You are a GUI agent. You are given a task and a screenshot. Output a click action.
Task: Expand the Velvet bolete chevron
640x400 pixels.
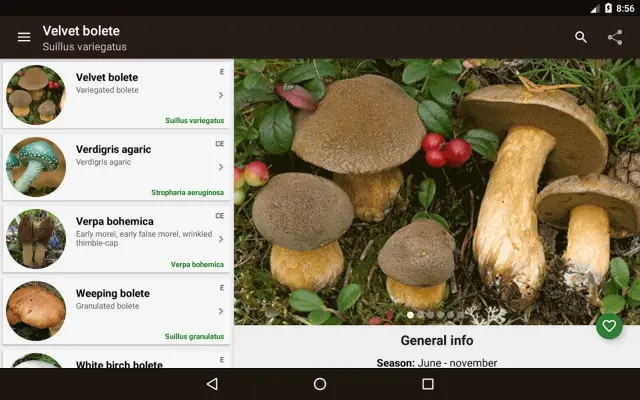(220, 95)
